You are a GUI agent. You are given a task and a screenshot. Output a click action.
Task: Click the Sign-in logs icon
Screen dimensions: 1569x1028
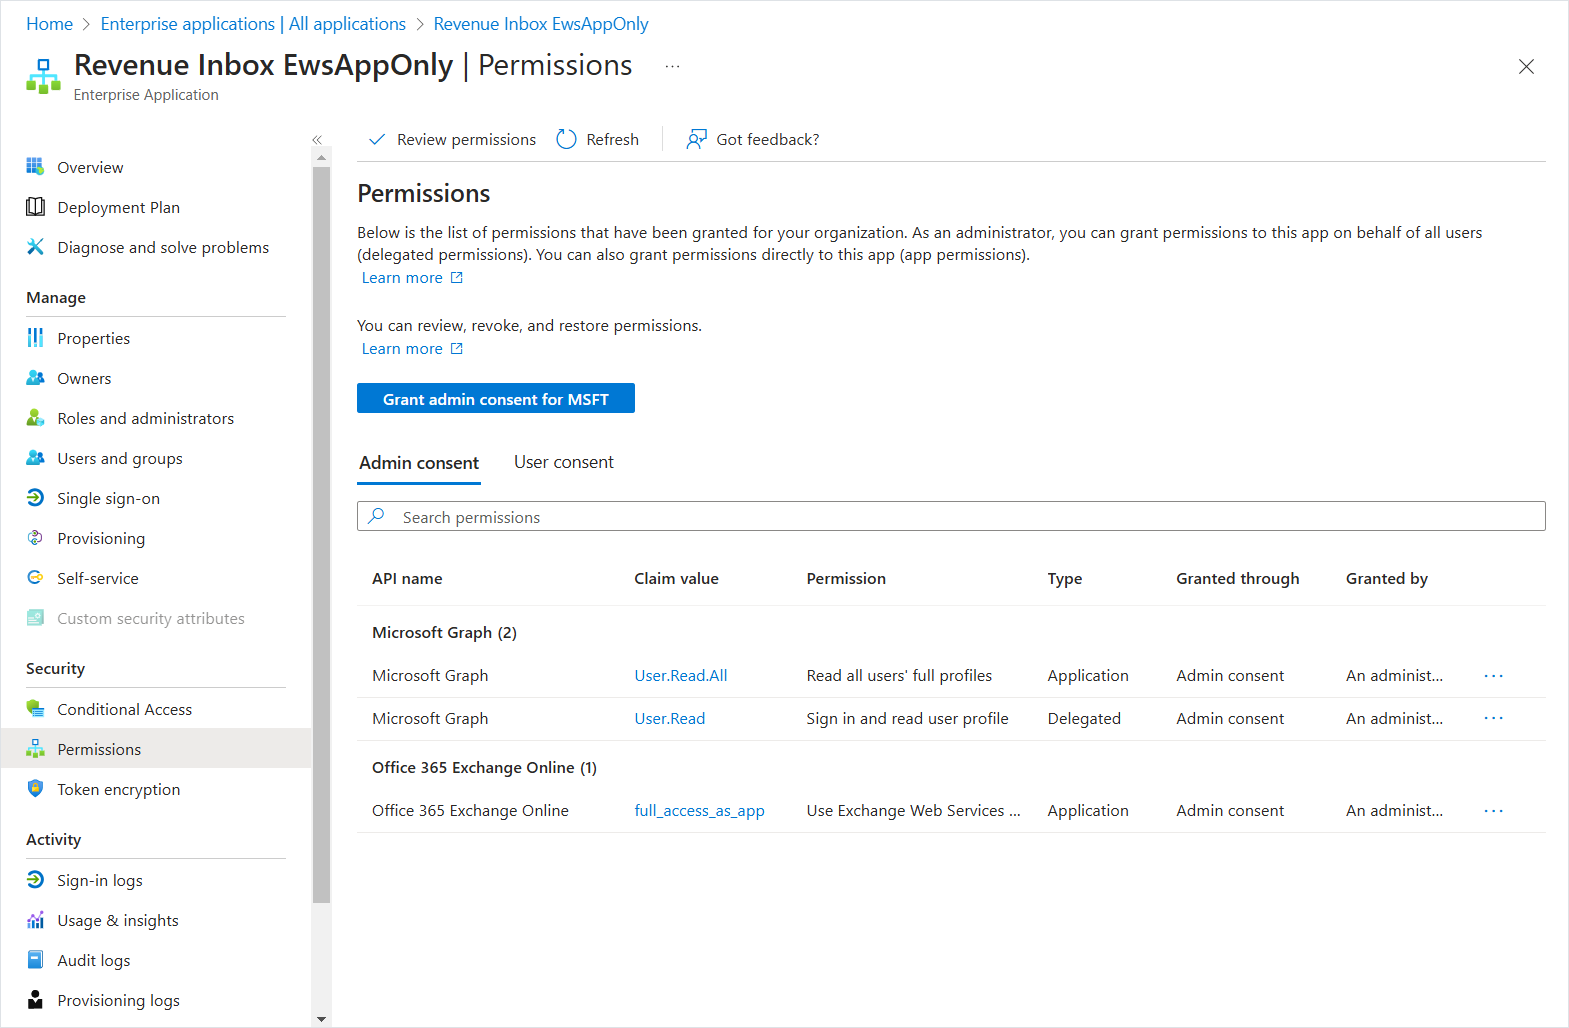35,879
